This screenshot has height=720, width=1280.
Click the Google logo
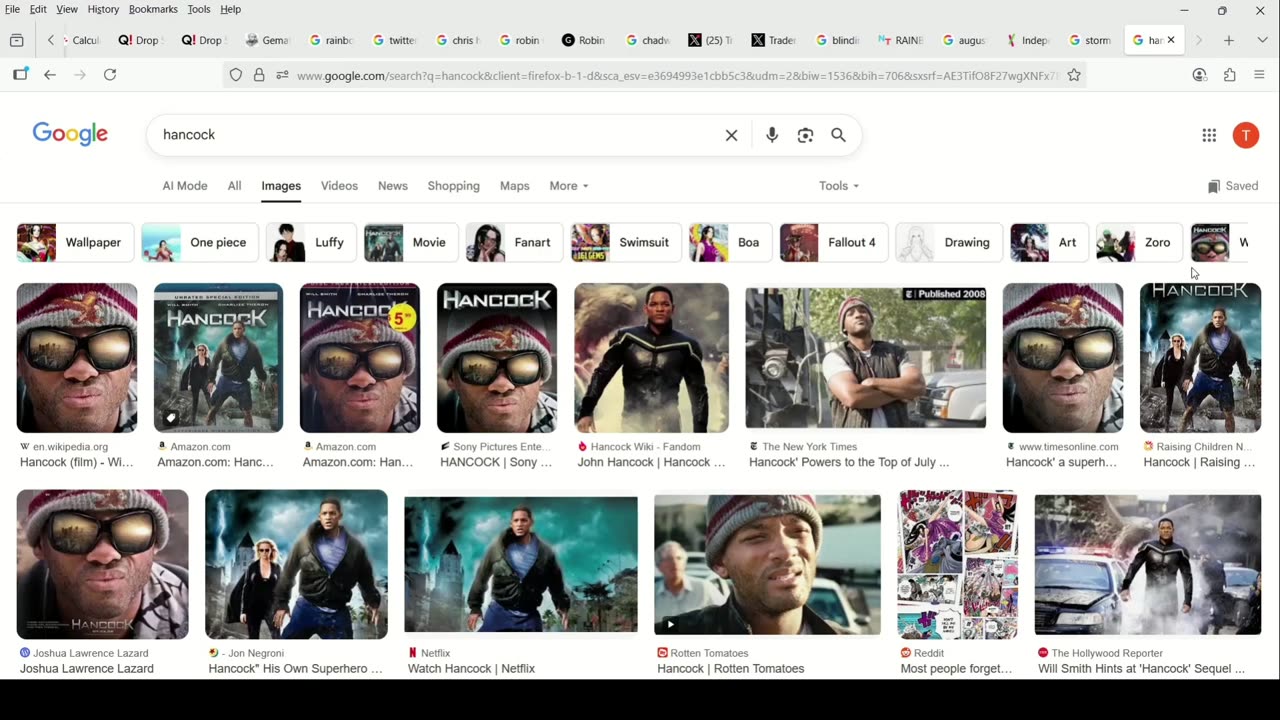(70, 135)
